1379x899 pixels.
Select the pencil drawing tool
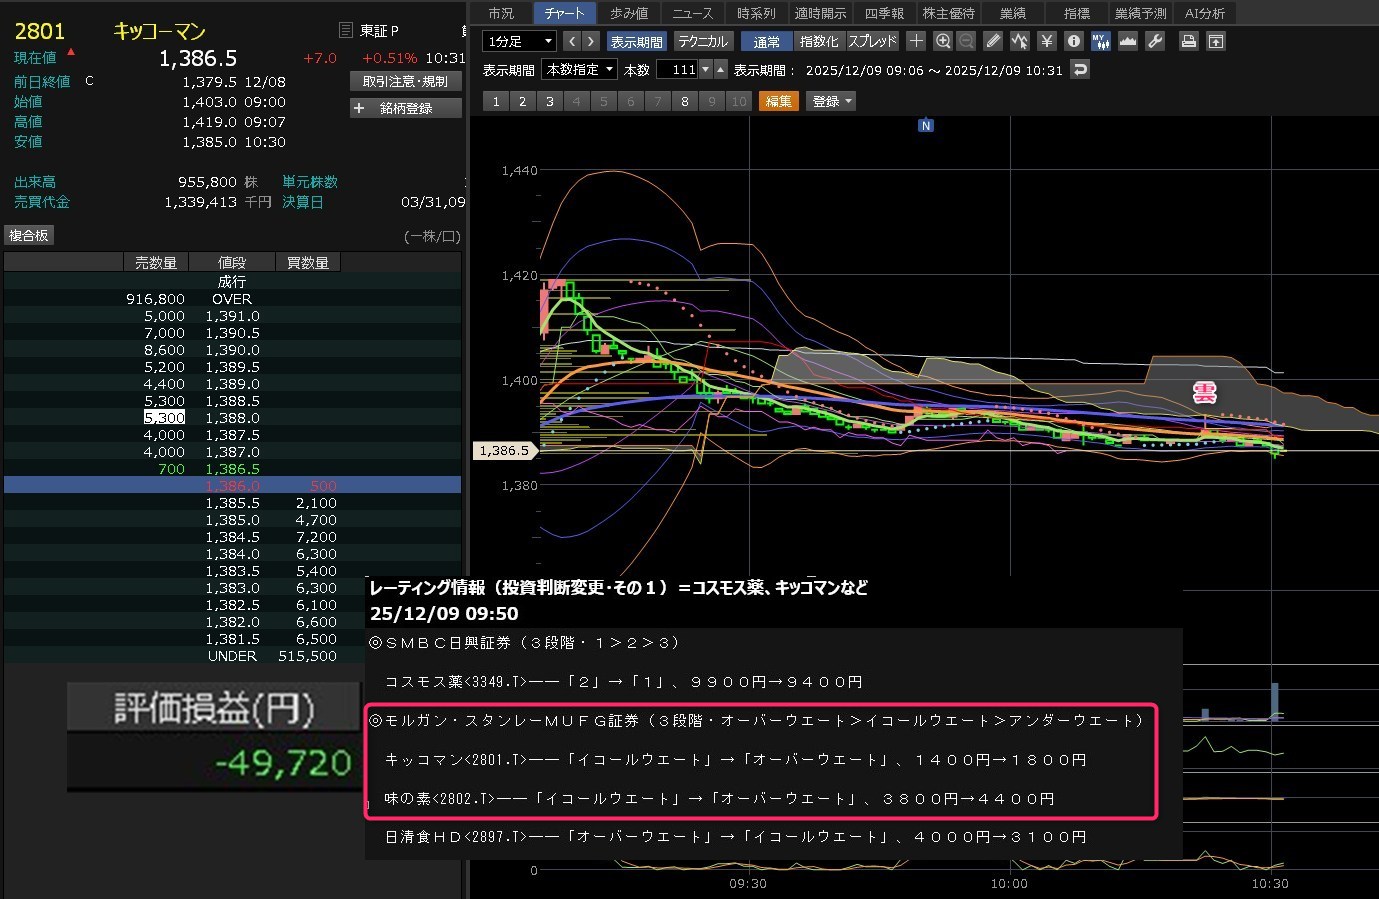[992, 41]
